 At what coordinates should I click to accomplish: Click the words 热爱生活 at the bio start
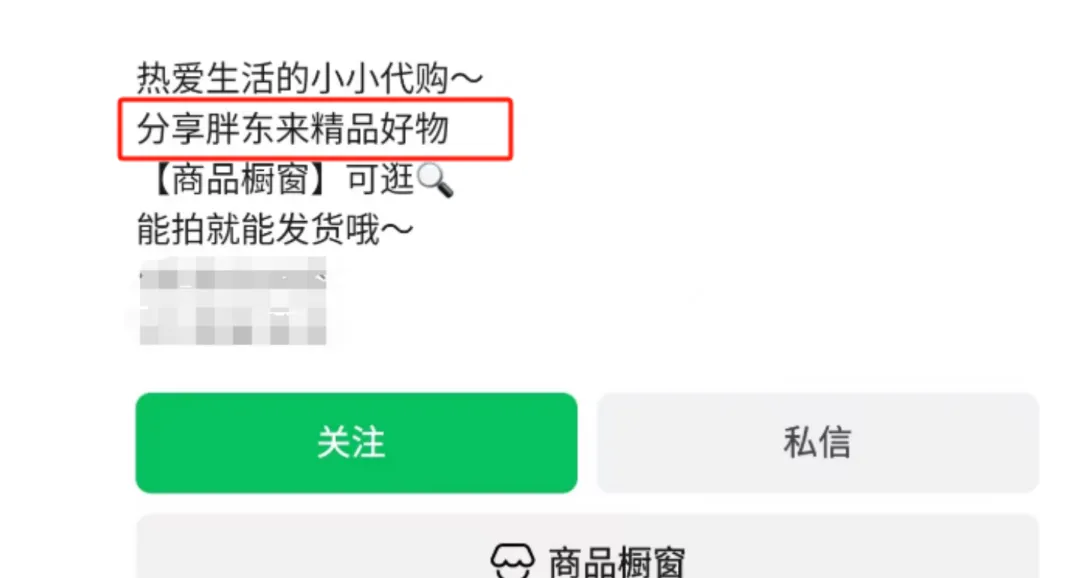click(205, 78)
